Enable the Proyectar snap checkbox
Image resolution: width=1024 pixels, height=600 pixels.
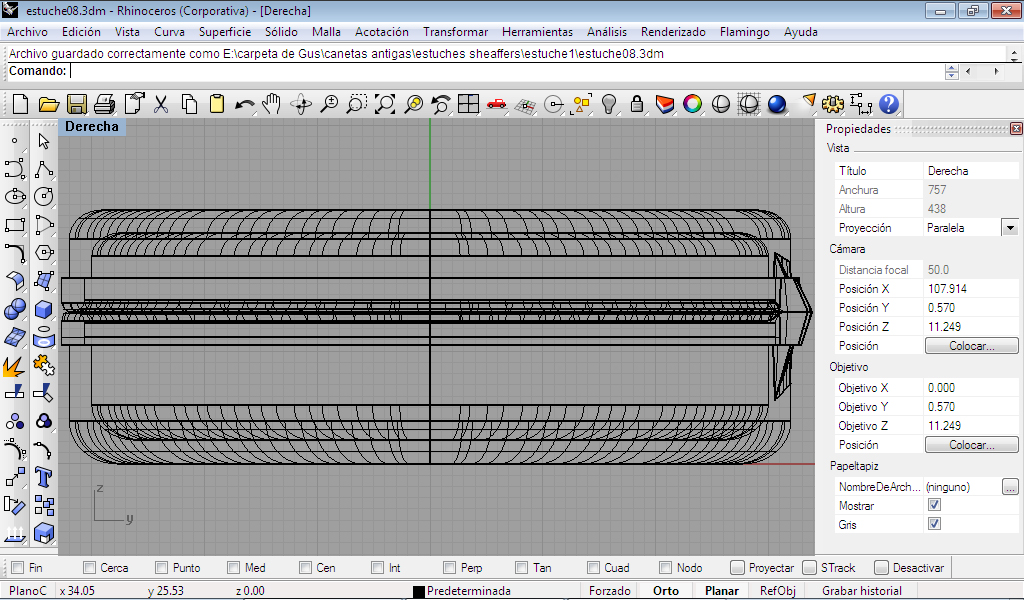tap(737, 568)
